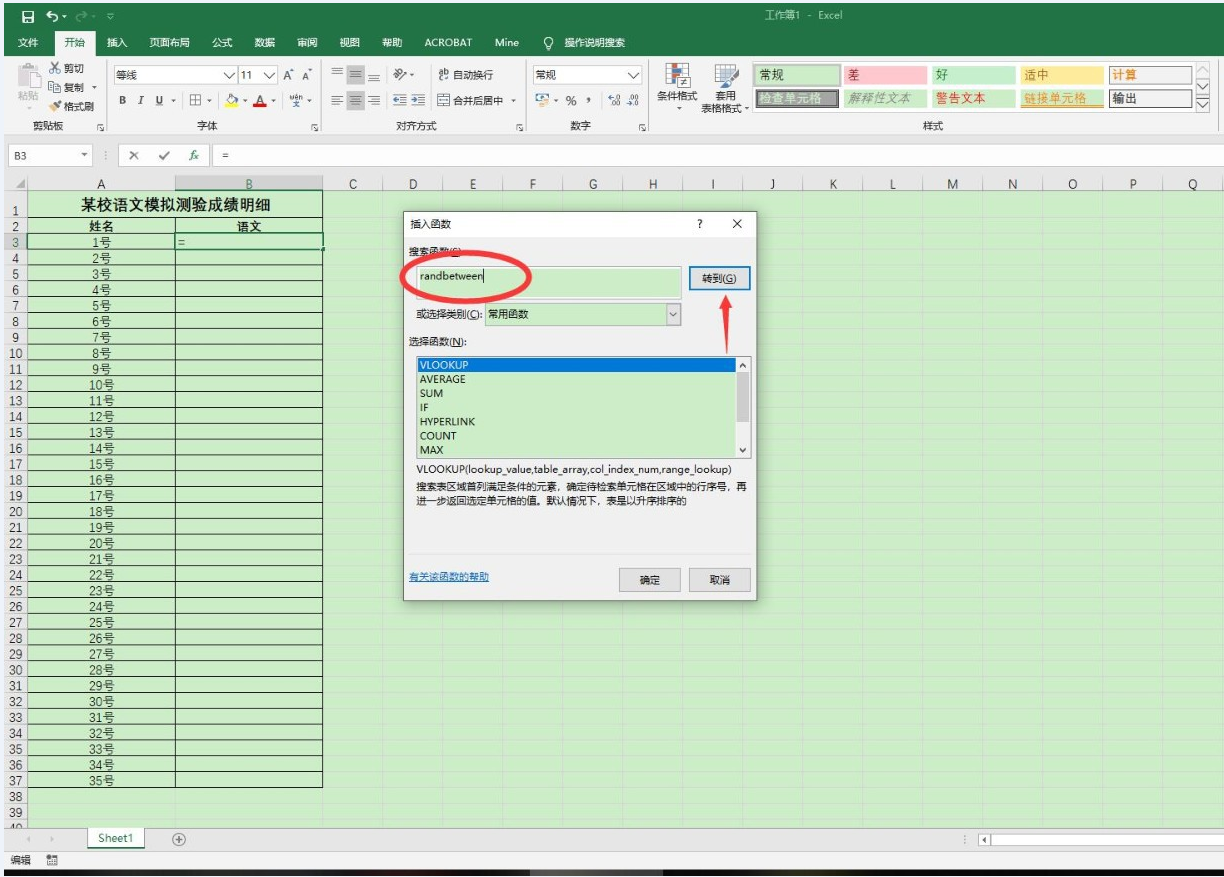Screen dimensions: 1224x877
Task: Click the Percent Style icon
Action: [571, 100]
